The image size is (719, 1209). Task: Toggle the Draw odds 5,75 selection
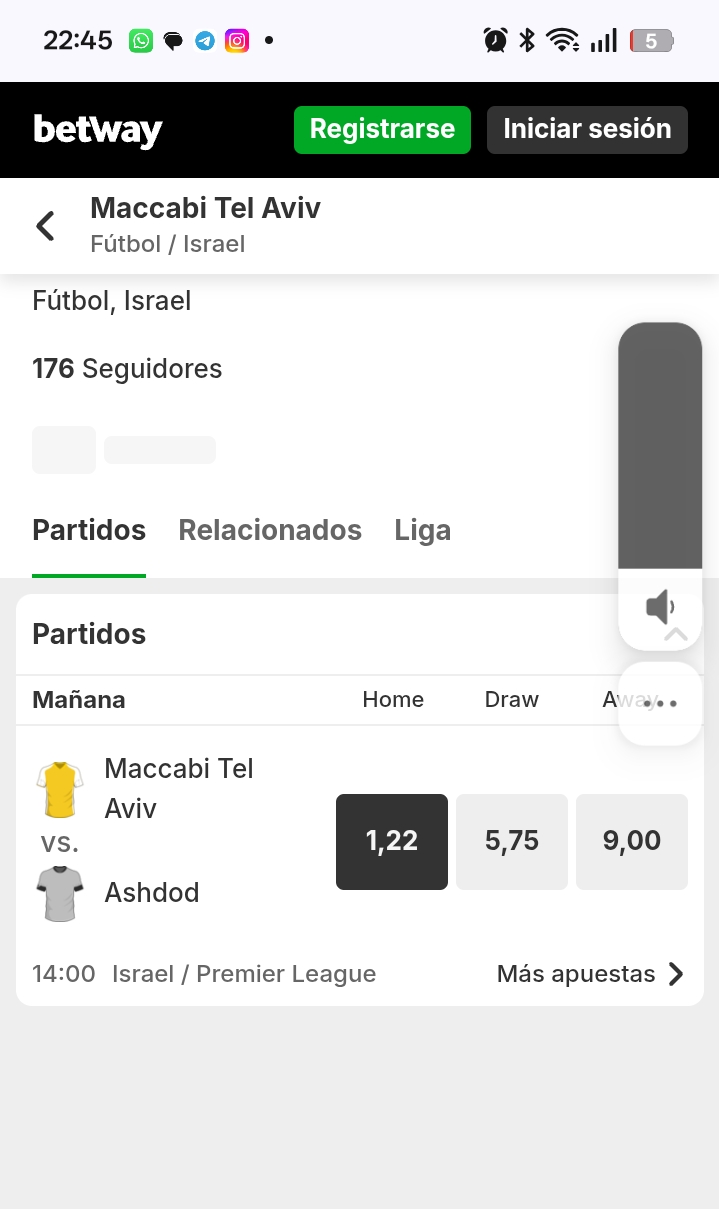click(512, 841)
